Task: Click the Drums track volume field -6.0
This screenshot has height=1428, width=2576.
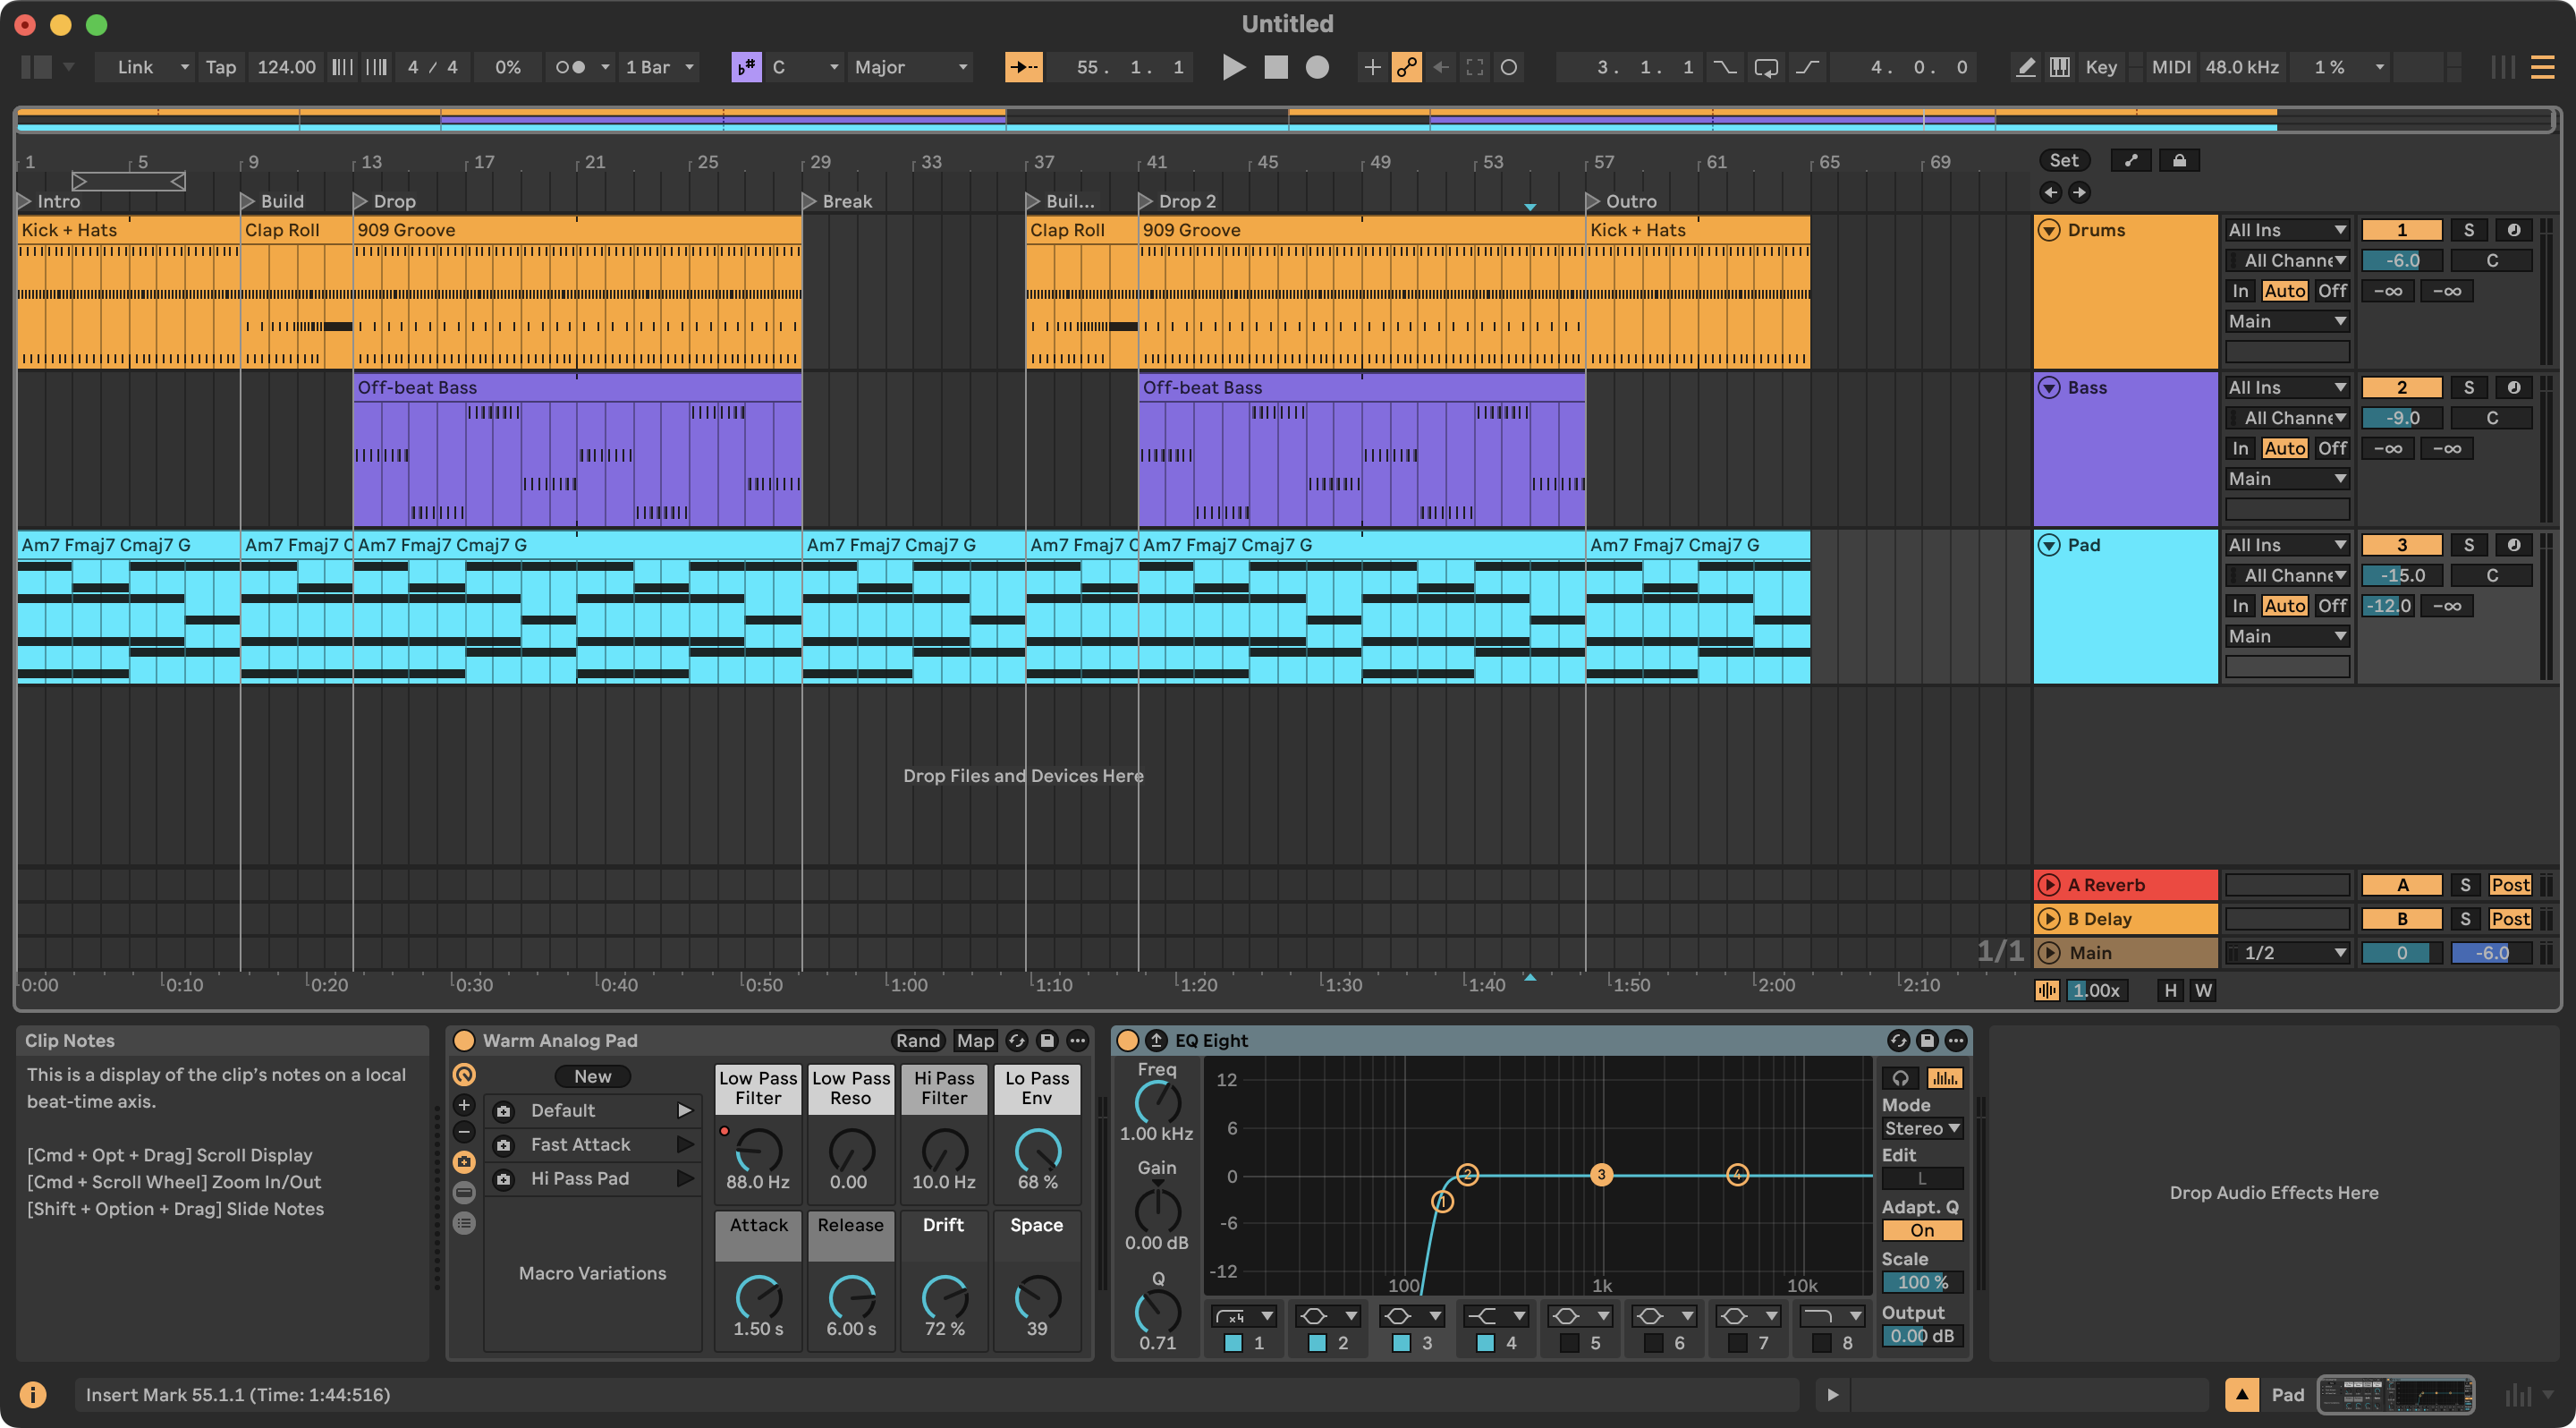Action: (2401, 261)
